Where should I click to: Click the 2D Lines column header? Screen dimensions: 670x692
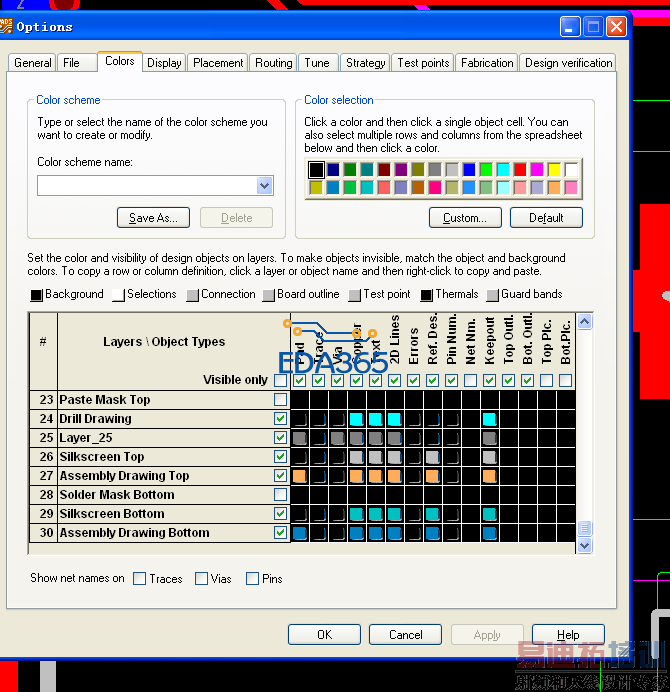tap(395, 340)
